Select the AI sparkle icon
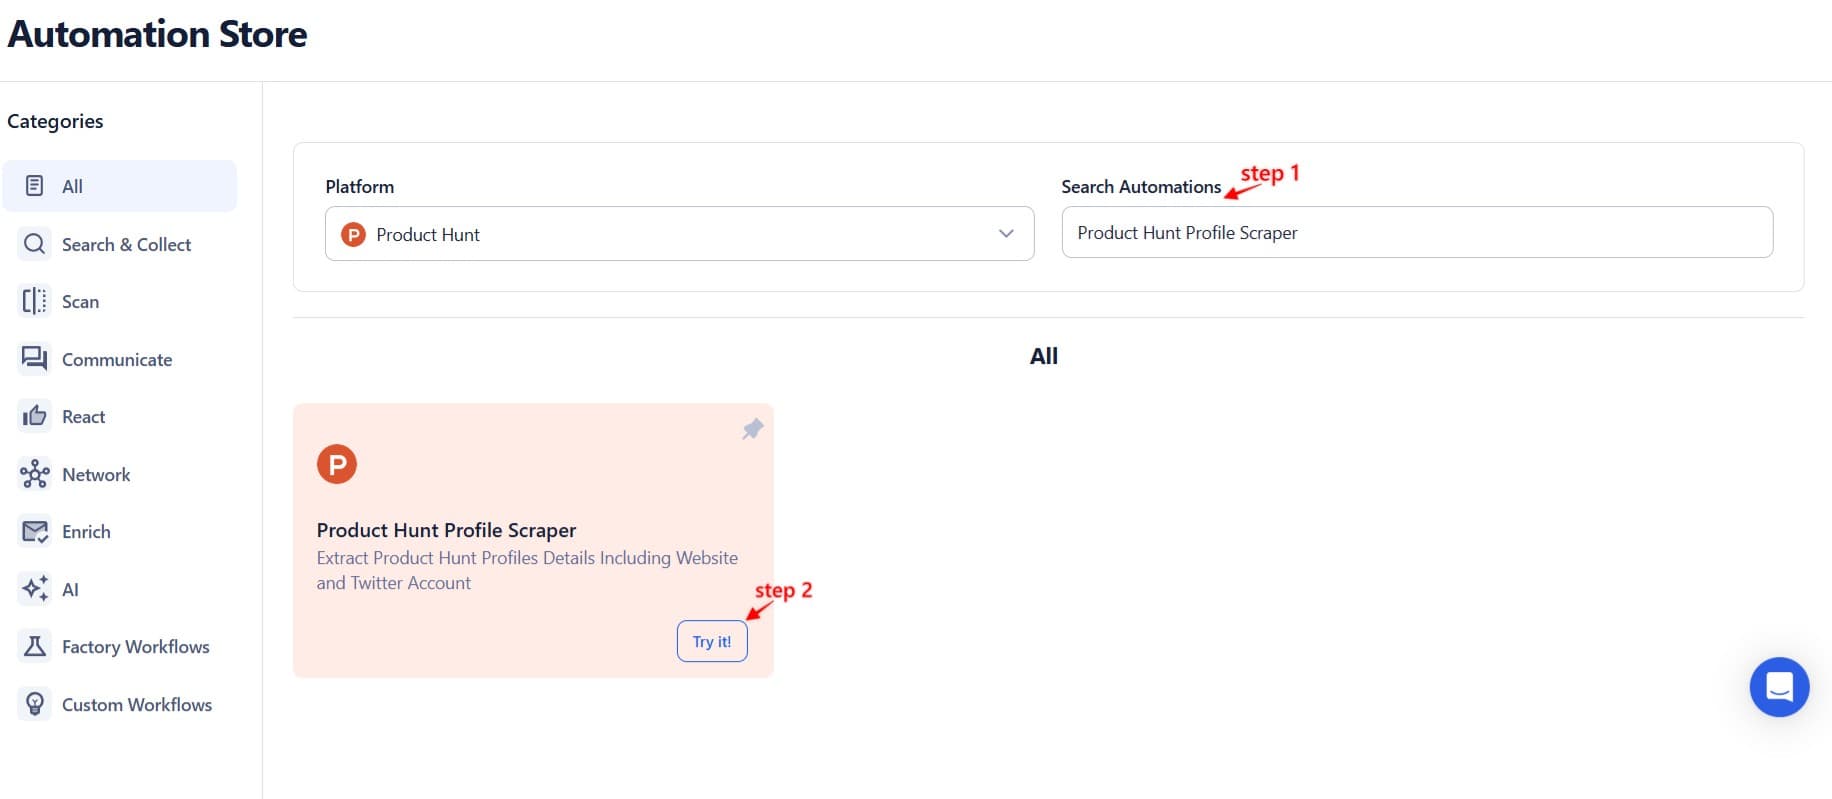Screen dimensions: 1832x799 34,589
